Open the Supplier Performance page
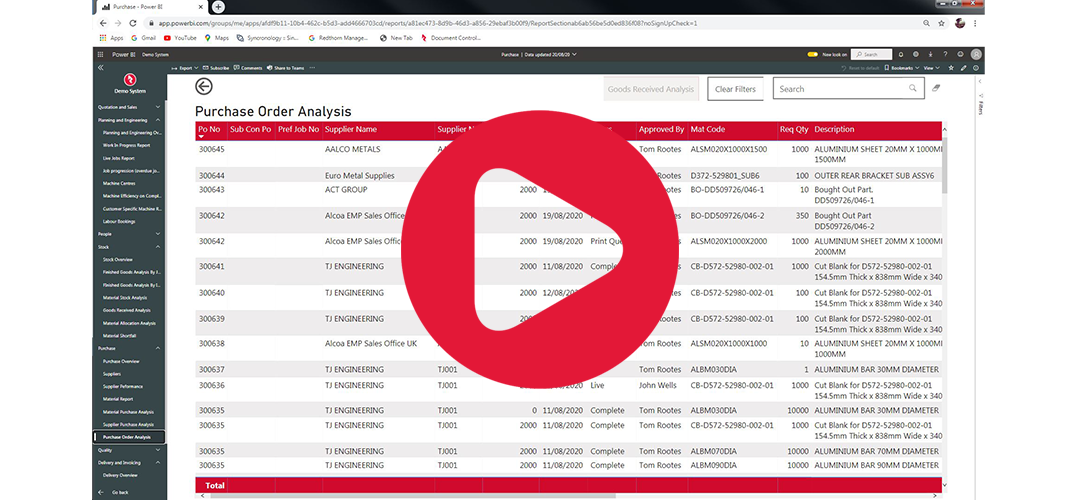 (123, 386)
